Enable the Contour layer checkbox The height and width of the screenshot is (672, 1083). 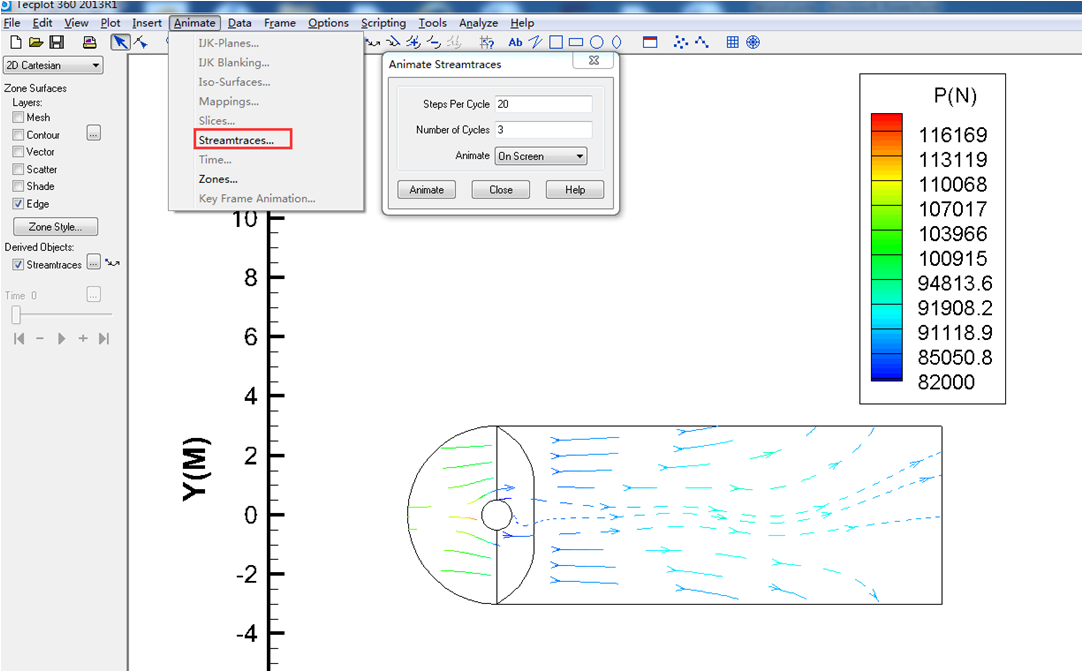coord(19,135)
